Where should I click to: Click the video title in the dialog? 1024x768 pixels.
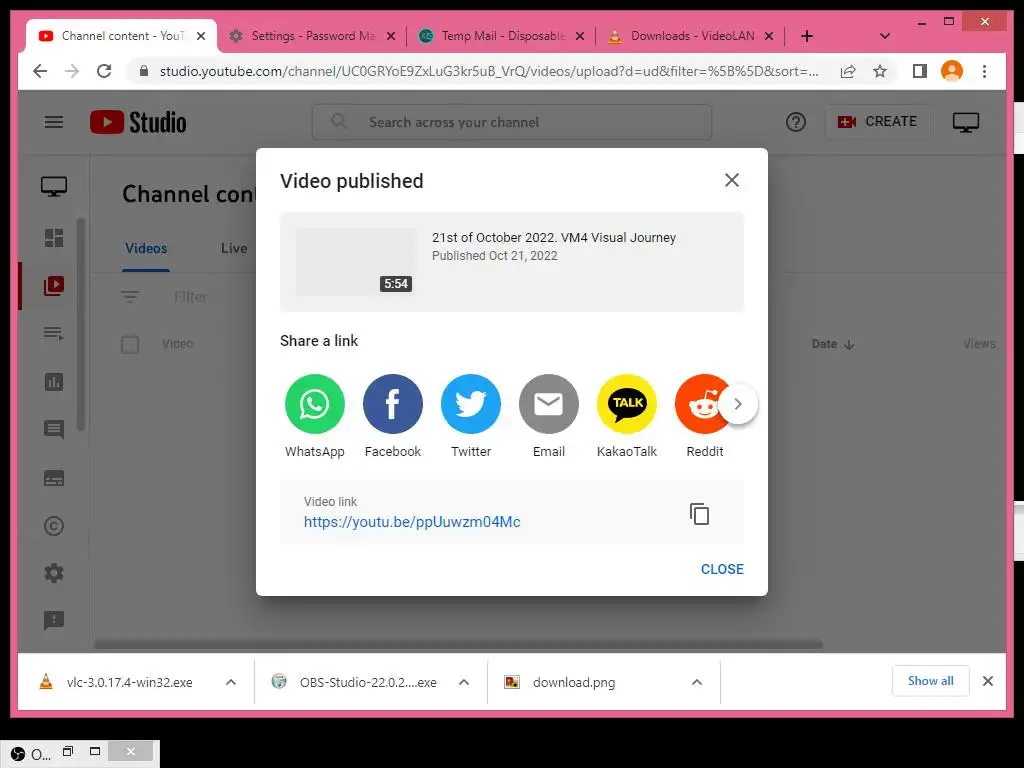554,238
